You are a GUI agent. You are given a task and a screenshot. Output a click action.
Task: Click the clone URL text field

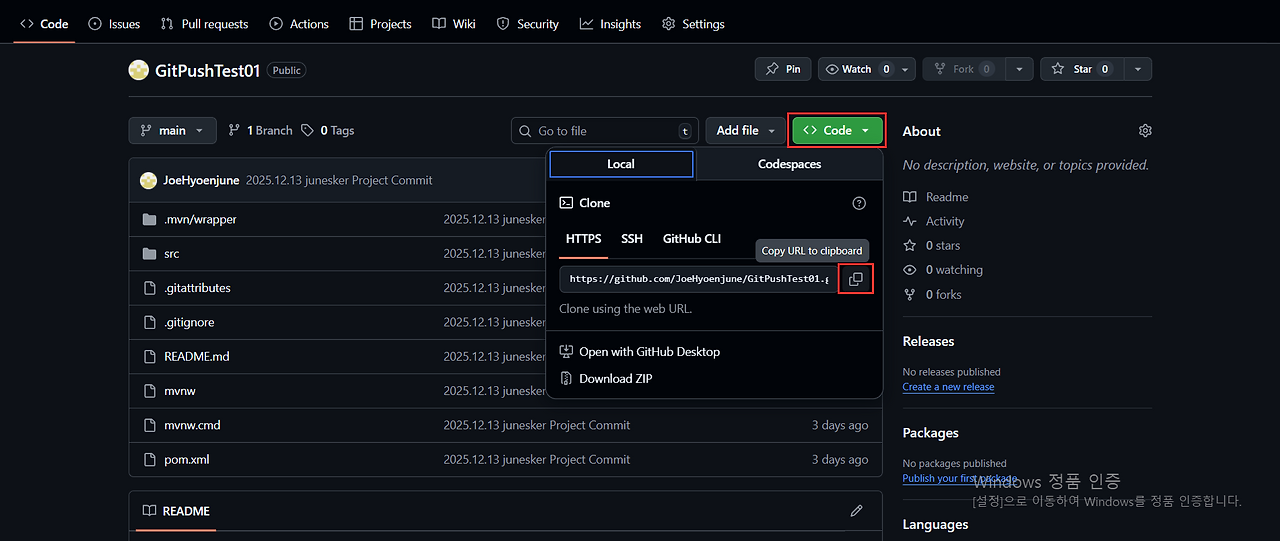(699, 279)
